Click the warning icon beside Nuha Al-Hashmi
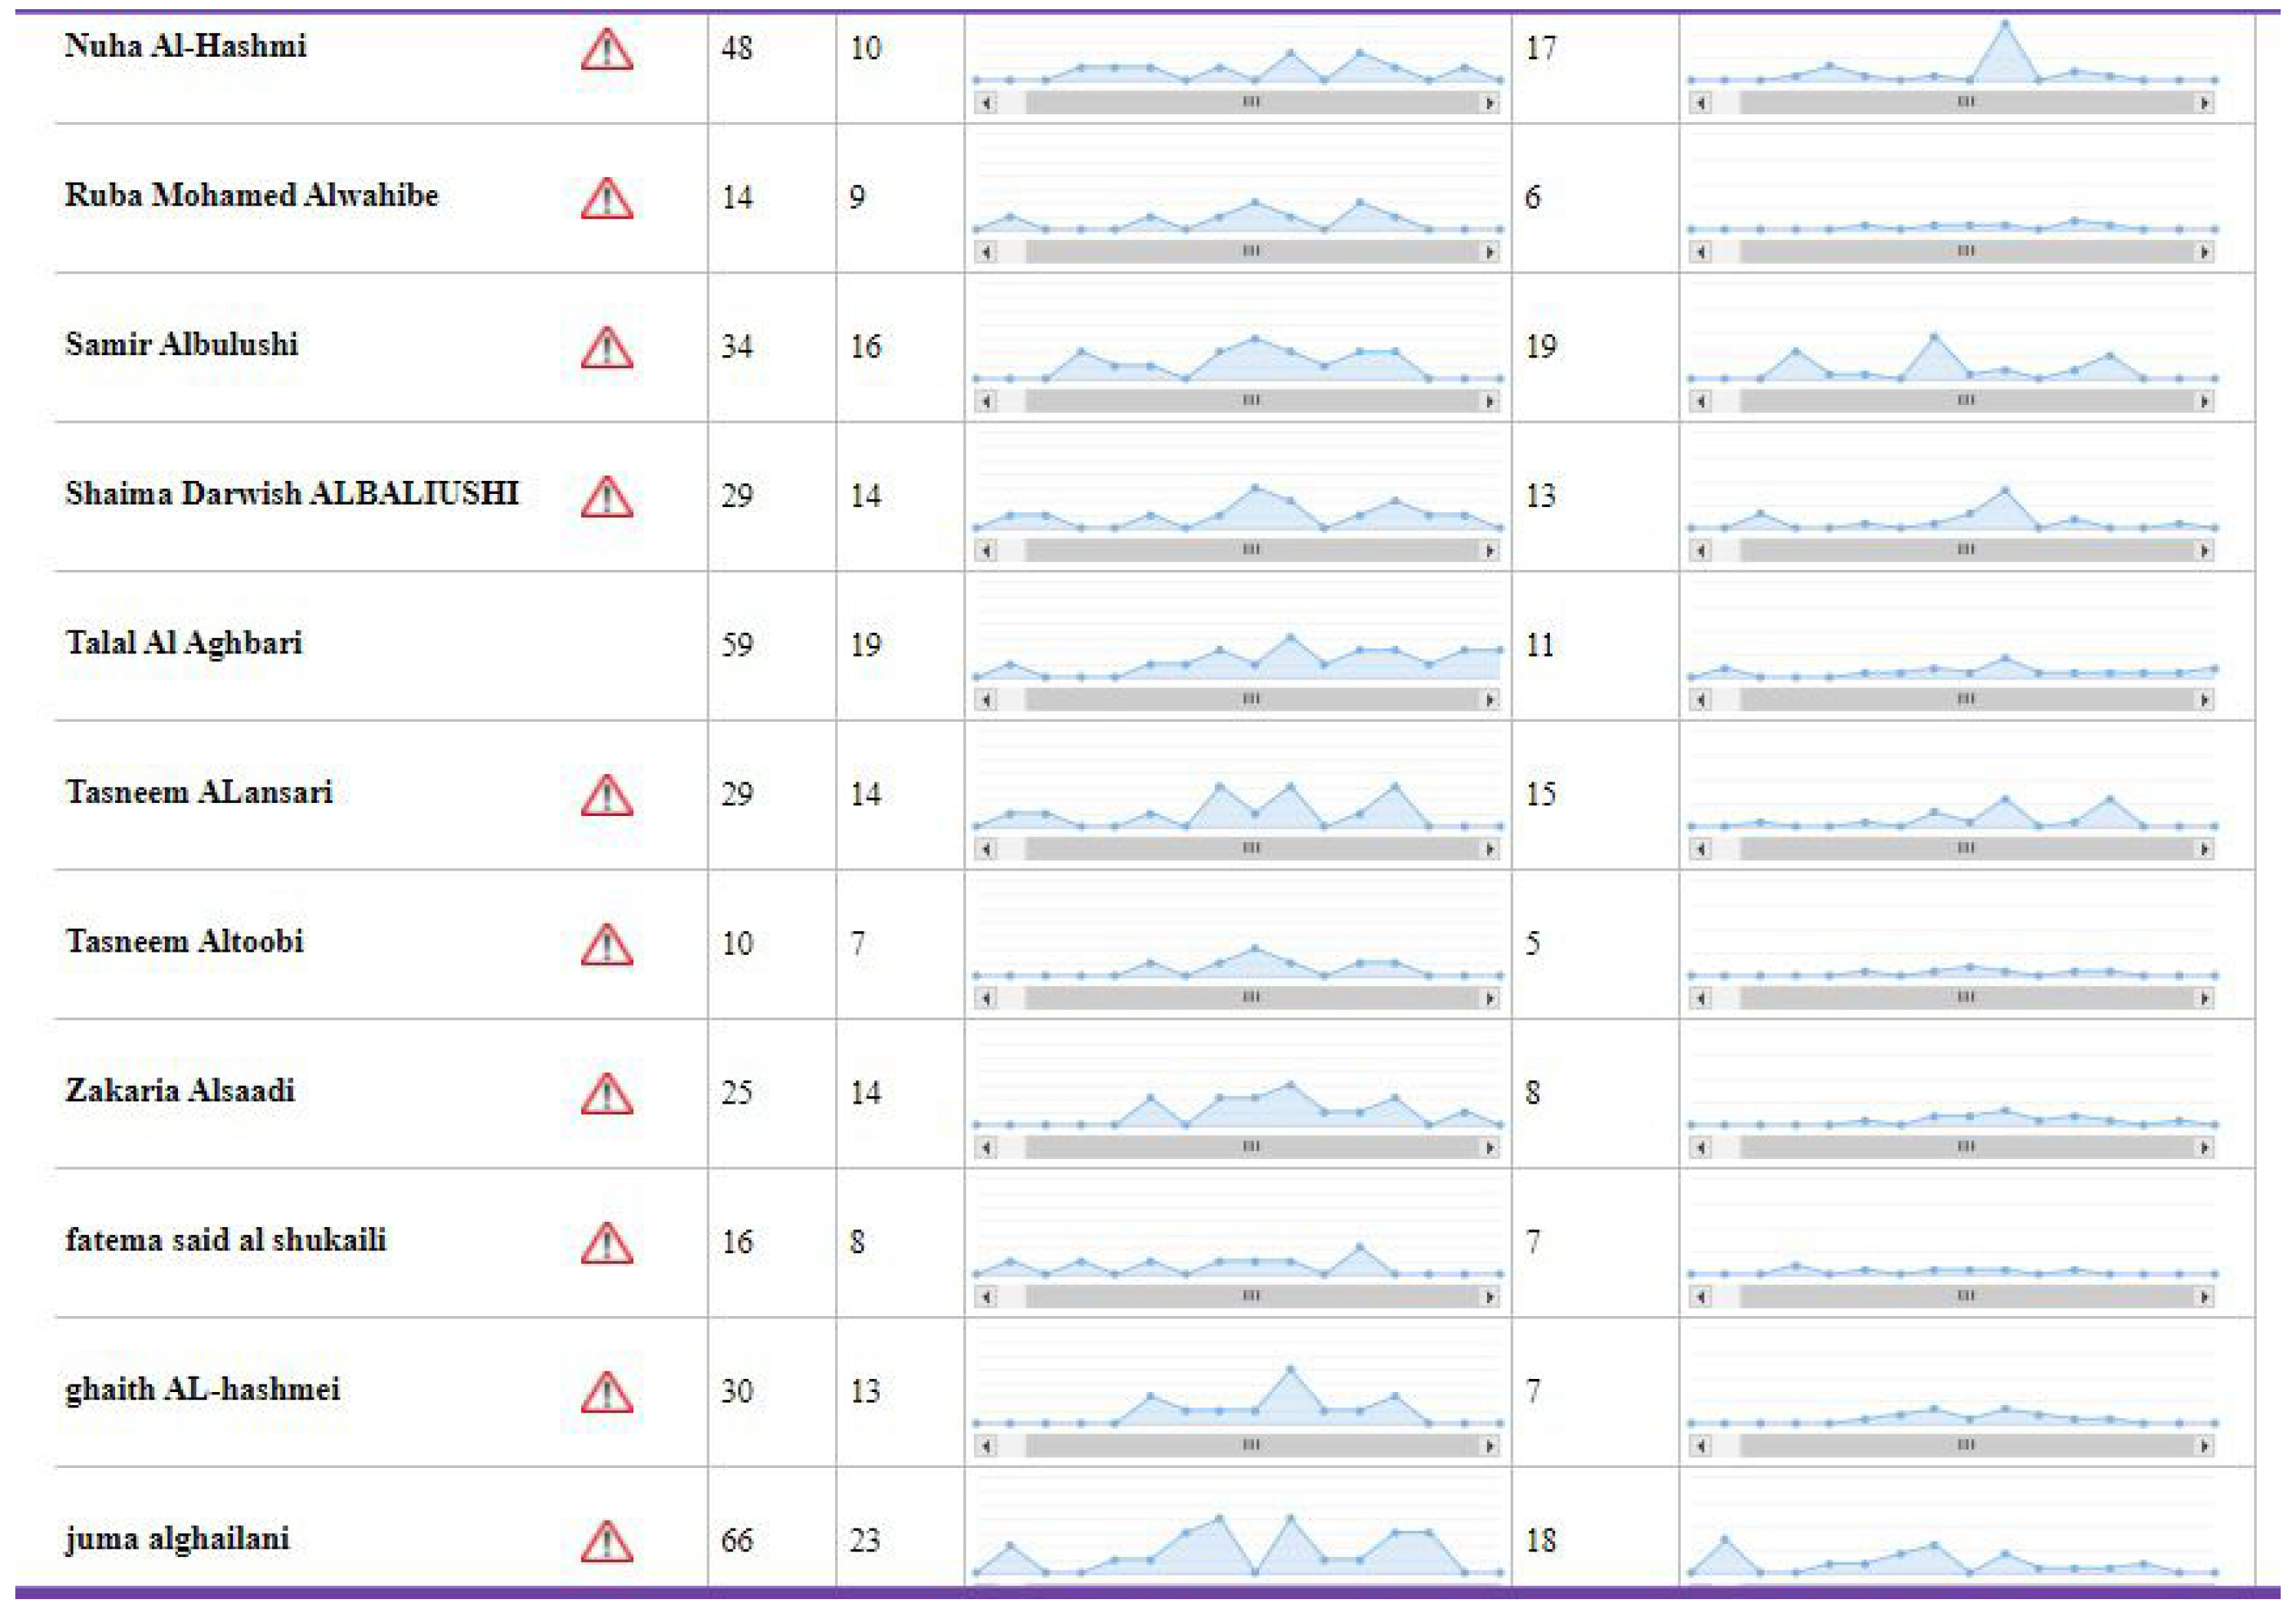The width and height of the screenshot is (2296, 1616). (606, 49)
